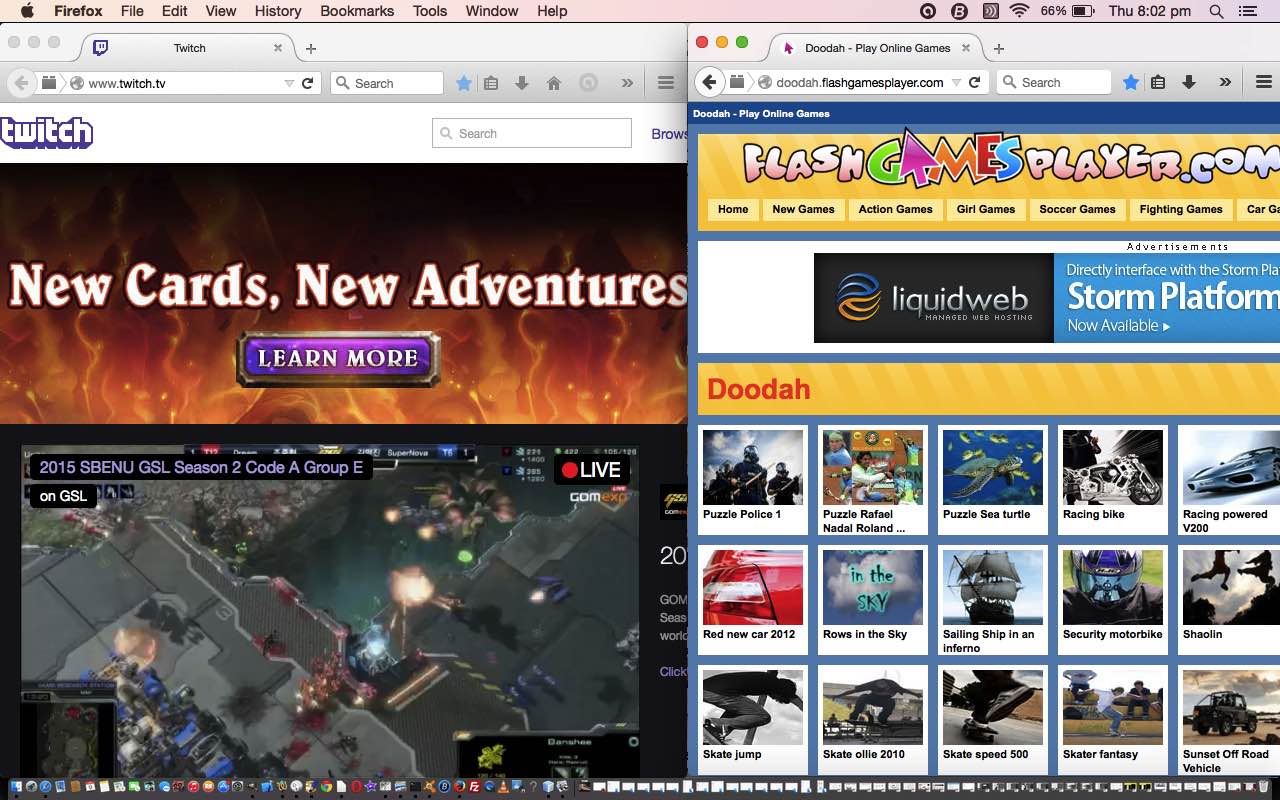Open the Tools menu
Viewport: 1280px width, 800px height.
(x=430, y=11)
